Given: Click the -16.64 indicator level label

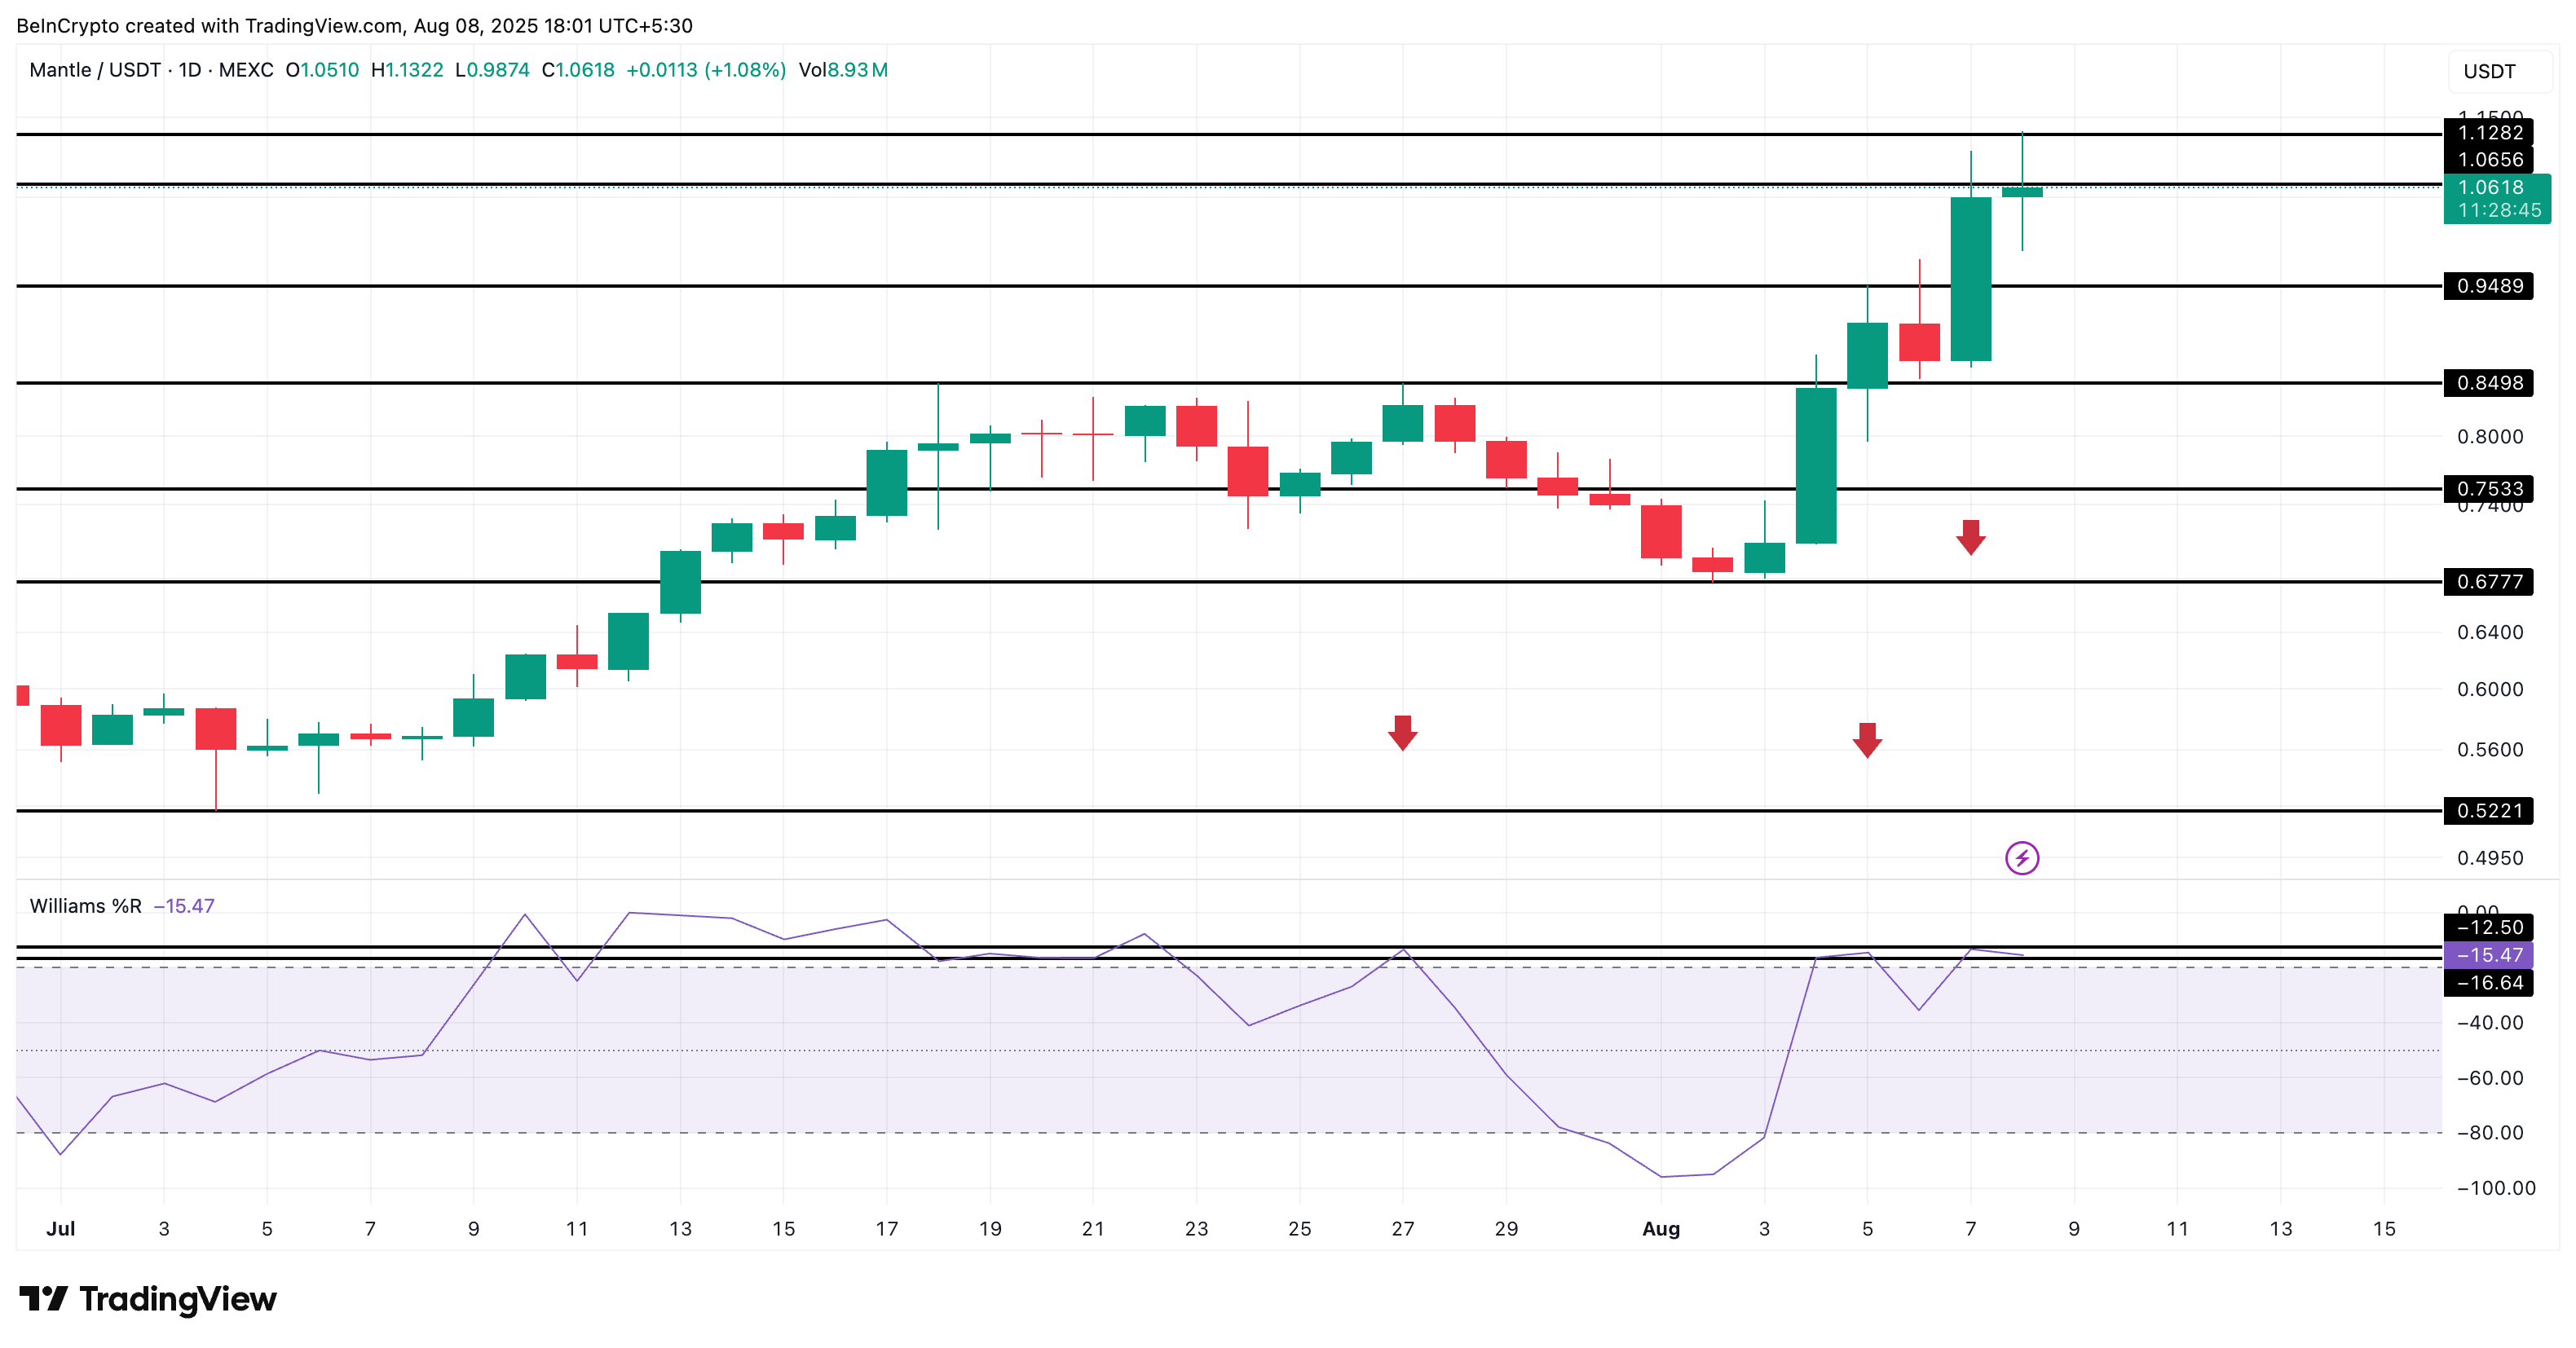Looking at the screenshot, I should coord(2488,983).
